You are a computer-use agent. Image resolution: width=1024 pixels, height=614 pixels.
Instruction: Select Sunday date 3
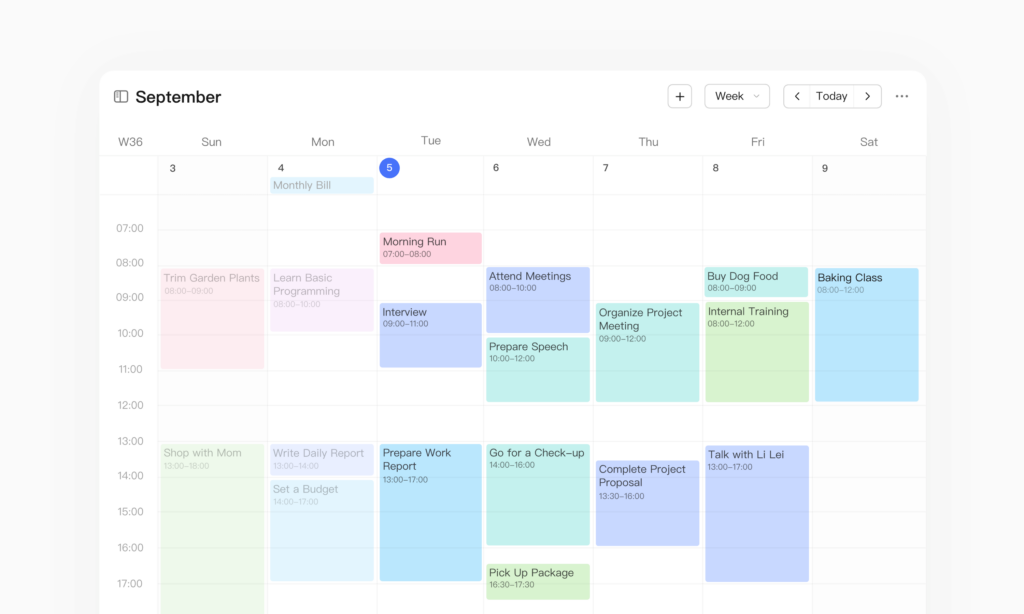point(172,169)
